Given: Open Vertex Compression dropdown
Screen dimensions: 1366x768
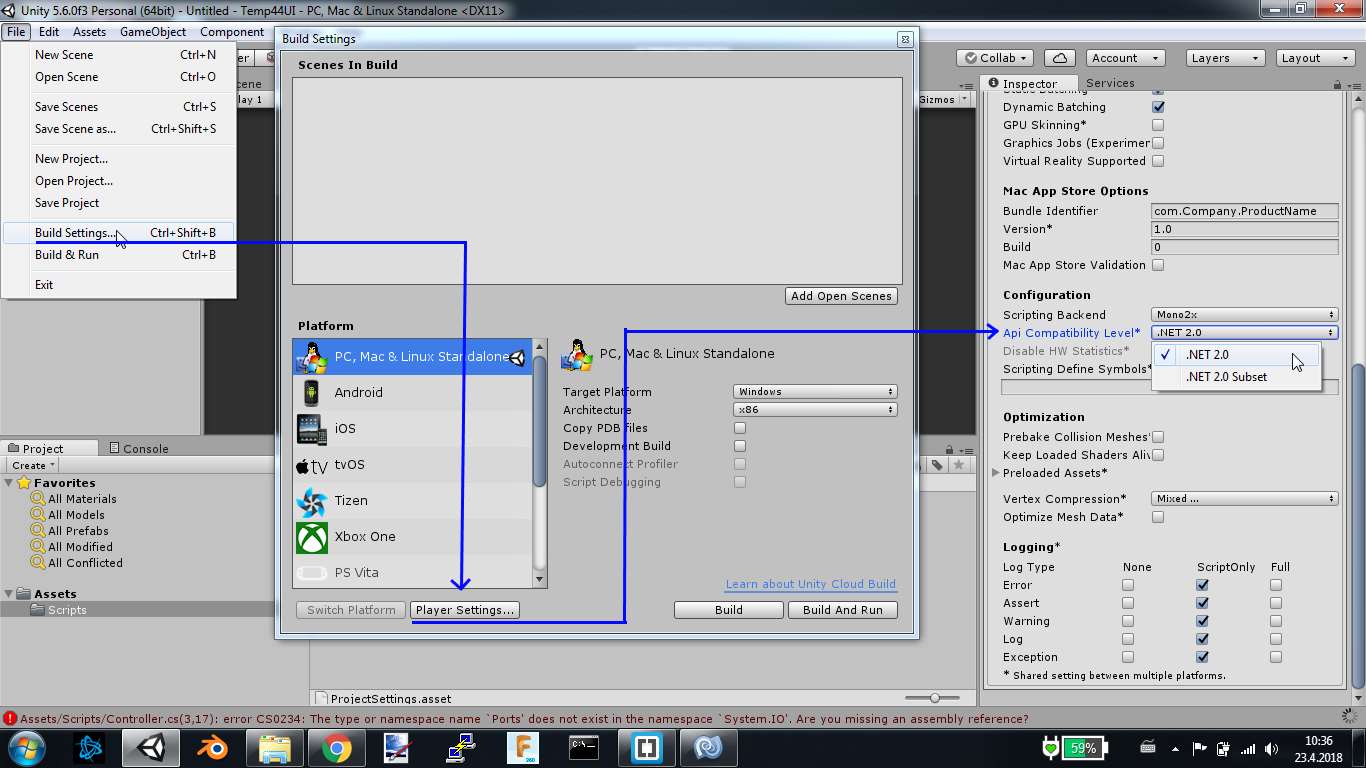Looking at the screenshot, I should coord(1245,499).
